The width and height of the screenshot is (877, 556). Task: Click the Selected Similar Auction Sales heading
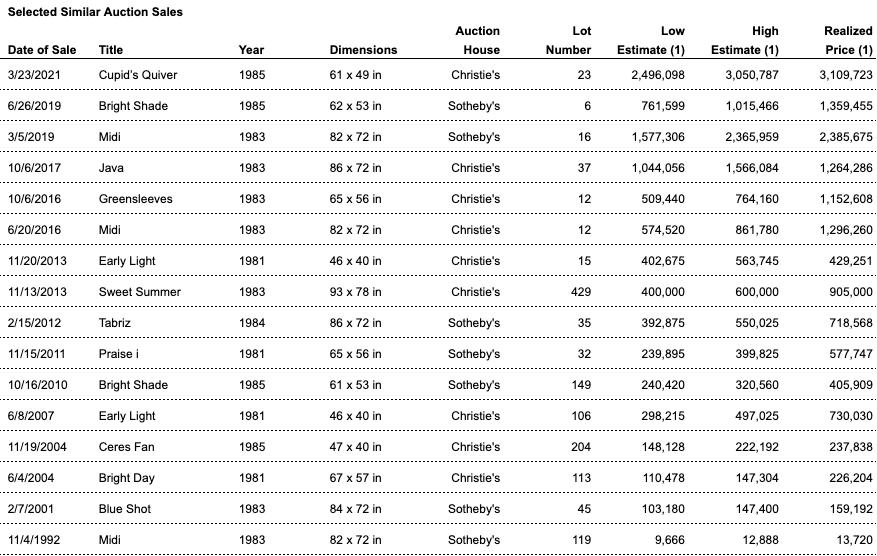[x=96, y=12]
